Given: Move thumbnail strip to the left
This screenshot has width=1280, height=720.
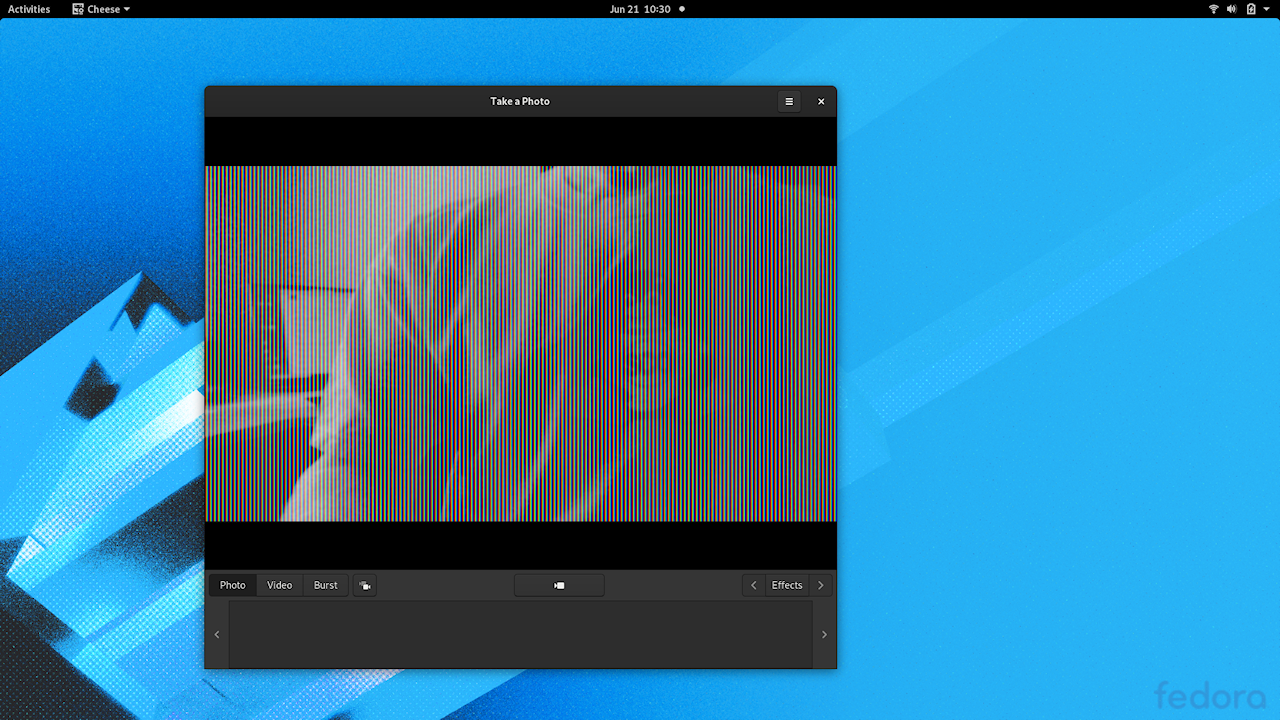Looking at the screenshot, I should (217, 634).
